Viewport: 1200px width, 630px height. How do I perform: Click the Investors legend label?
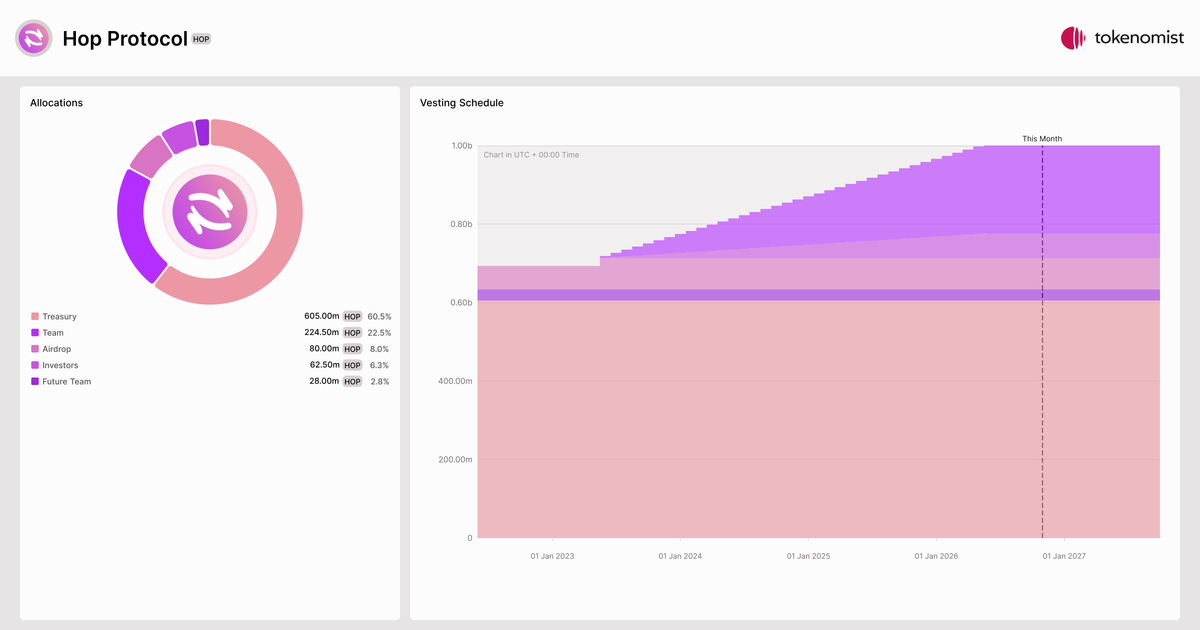point(60,365)
